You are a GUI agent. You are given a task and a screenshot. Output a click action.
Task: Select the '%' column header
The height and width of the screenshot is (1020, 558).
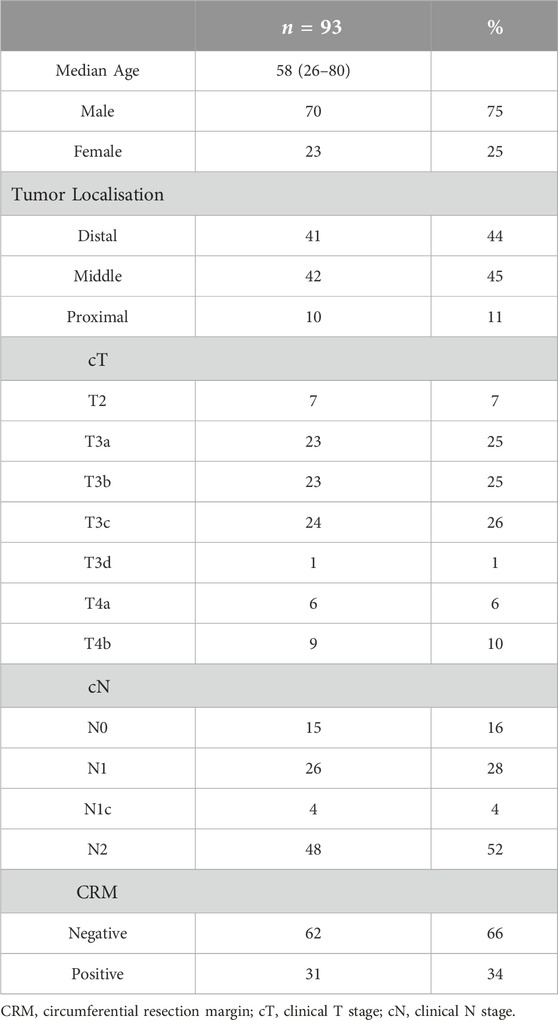pos(494,29)
